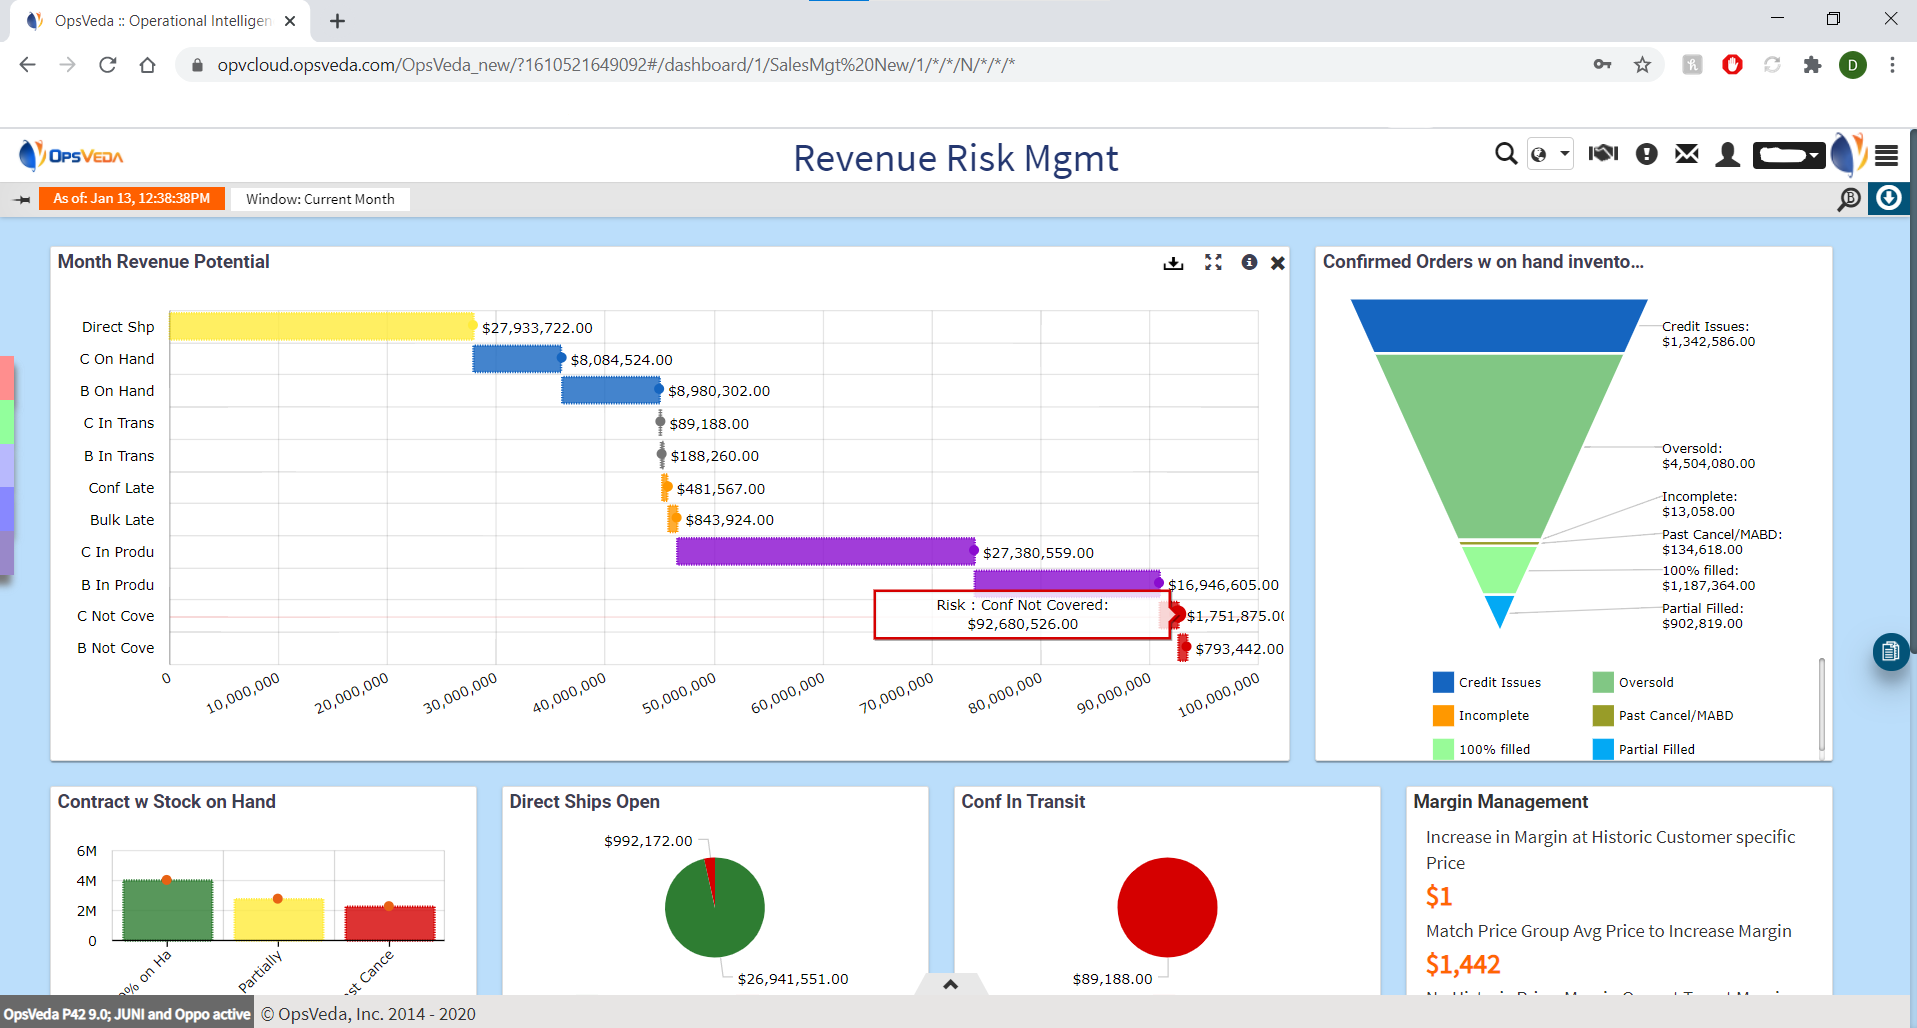Screen dimensions: 1917x1028
Task: Toggle the pin icon on filter bar
Action: (x=22, y=200)
